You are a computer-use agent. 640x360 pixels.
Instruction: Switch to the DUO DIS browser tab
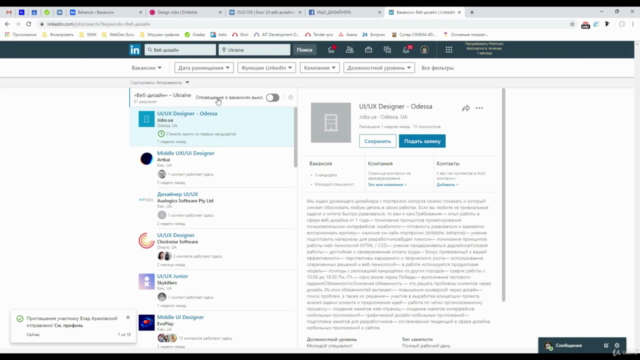[265, 12]
